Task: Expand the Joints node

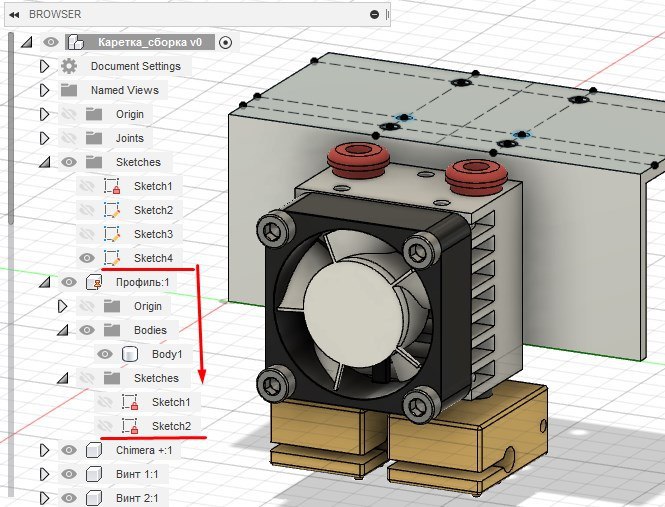Action: pos(45,138)
